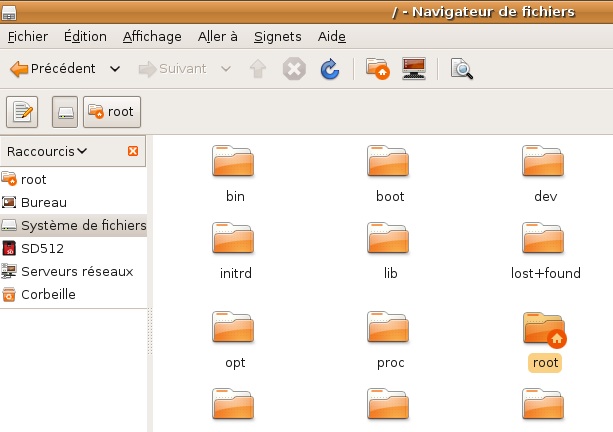The image size is (613, 432).
Task: Click the root path bar button
Action: (111, 112)
